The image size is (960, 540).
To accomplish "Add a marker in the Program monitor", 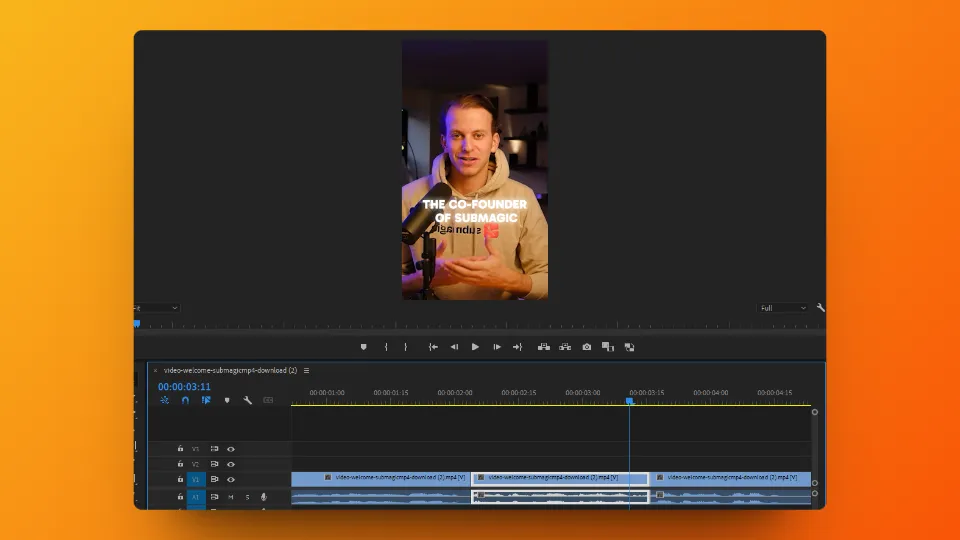I will tap(364, 347).
